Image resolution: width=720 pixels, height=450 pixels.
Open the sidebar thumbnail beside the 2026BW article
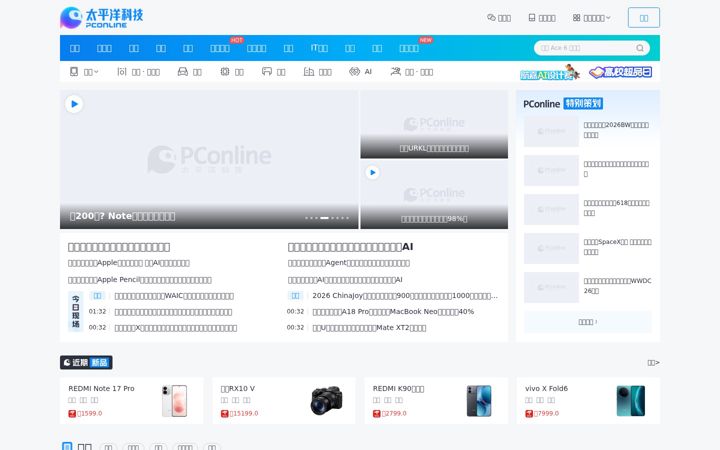pos(551,132)
